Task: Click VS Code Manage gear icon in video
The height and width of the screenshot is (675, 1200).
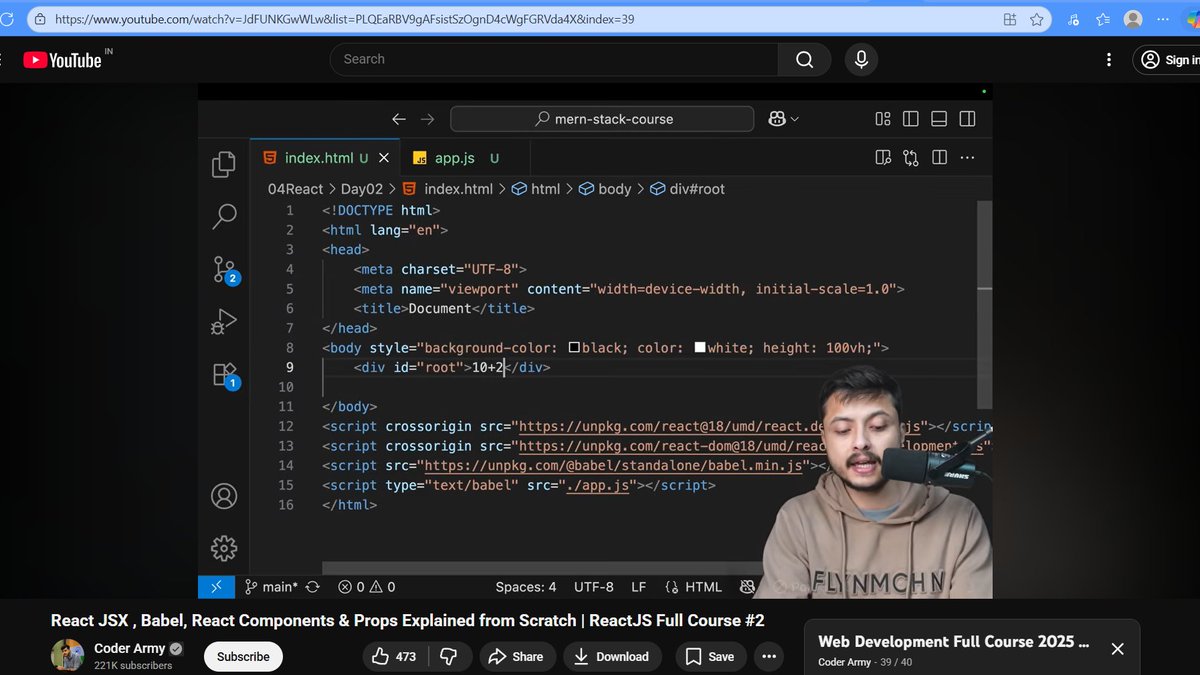Action: tap(224, 548)
